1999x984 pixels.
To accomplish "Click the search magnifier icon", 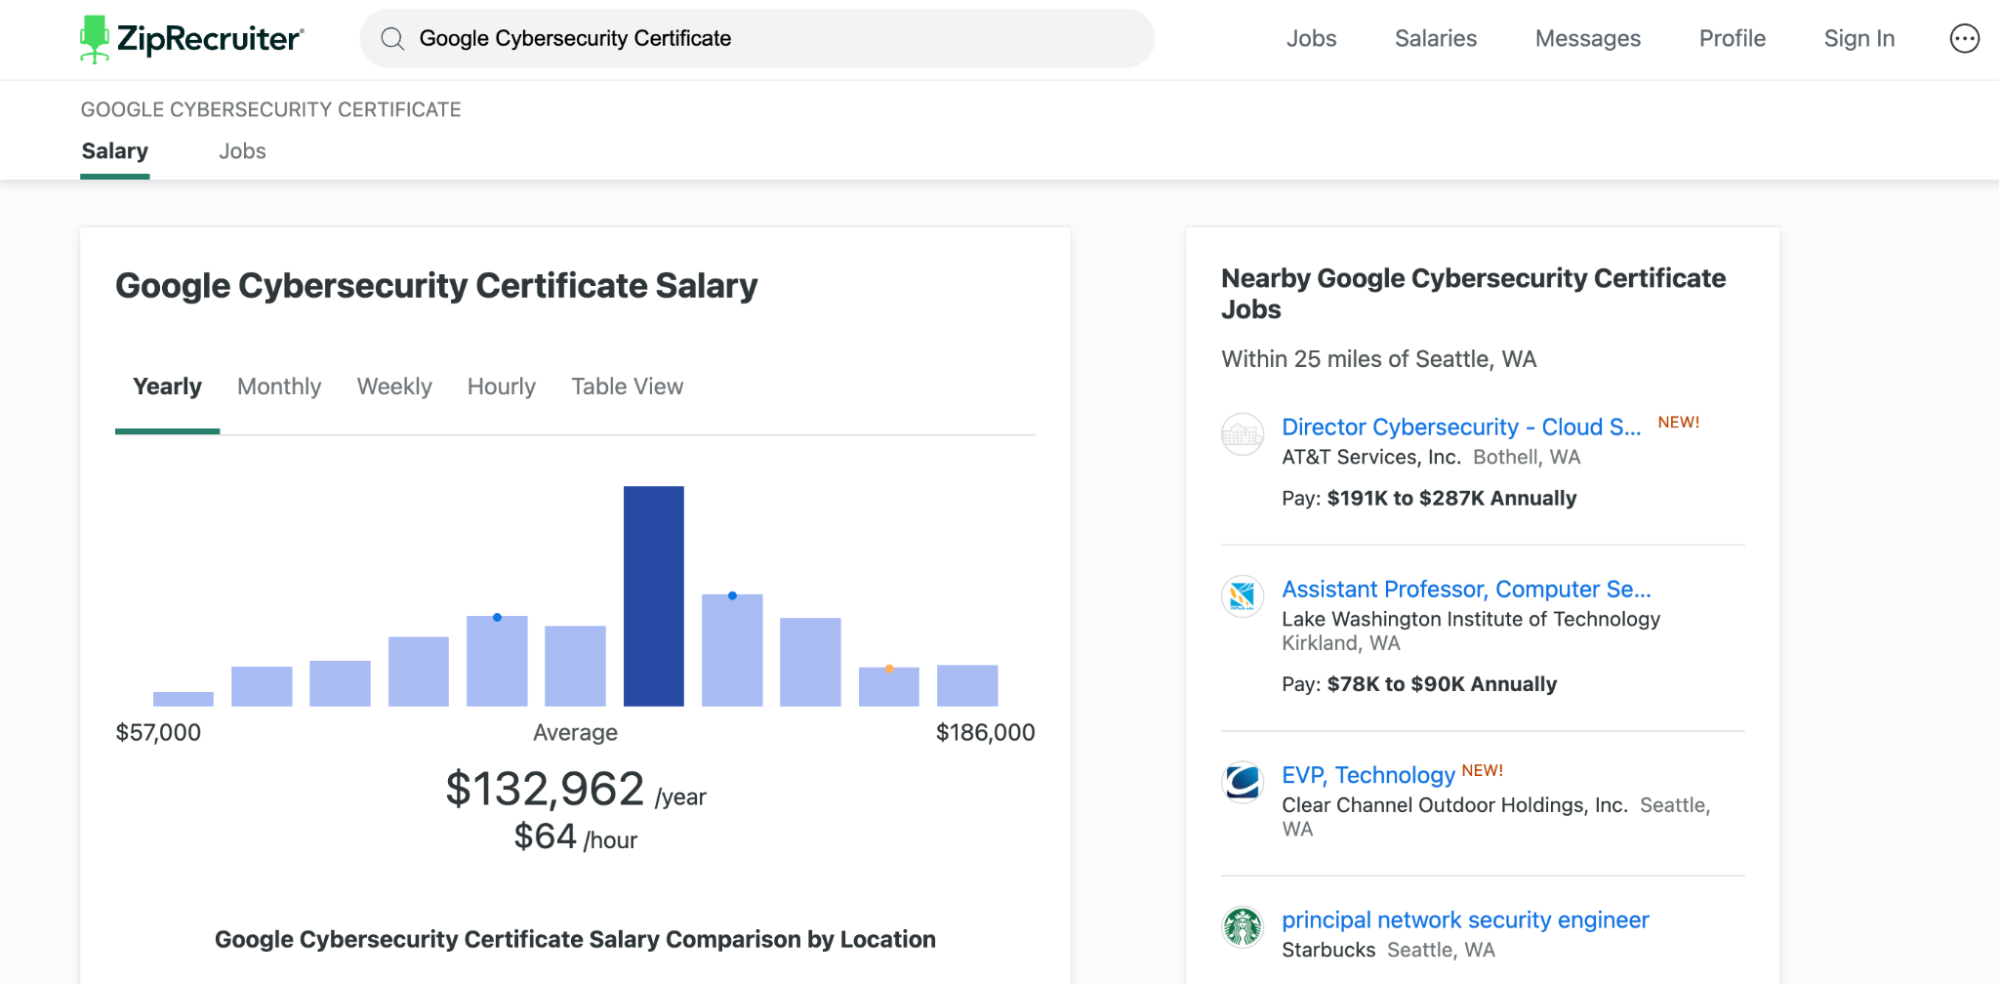I will (x=393, y=39).
